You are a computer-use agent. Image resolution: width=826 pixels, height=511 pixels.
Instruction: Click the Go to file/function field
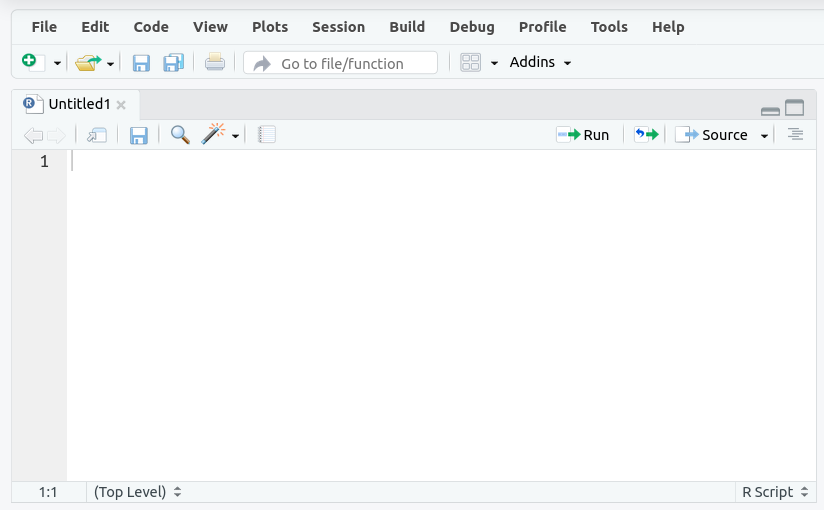pos(341,63)
